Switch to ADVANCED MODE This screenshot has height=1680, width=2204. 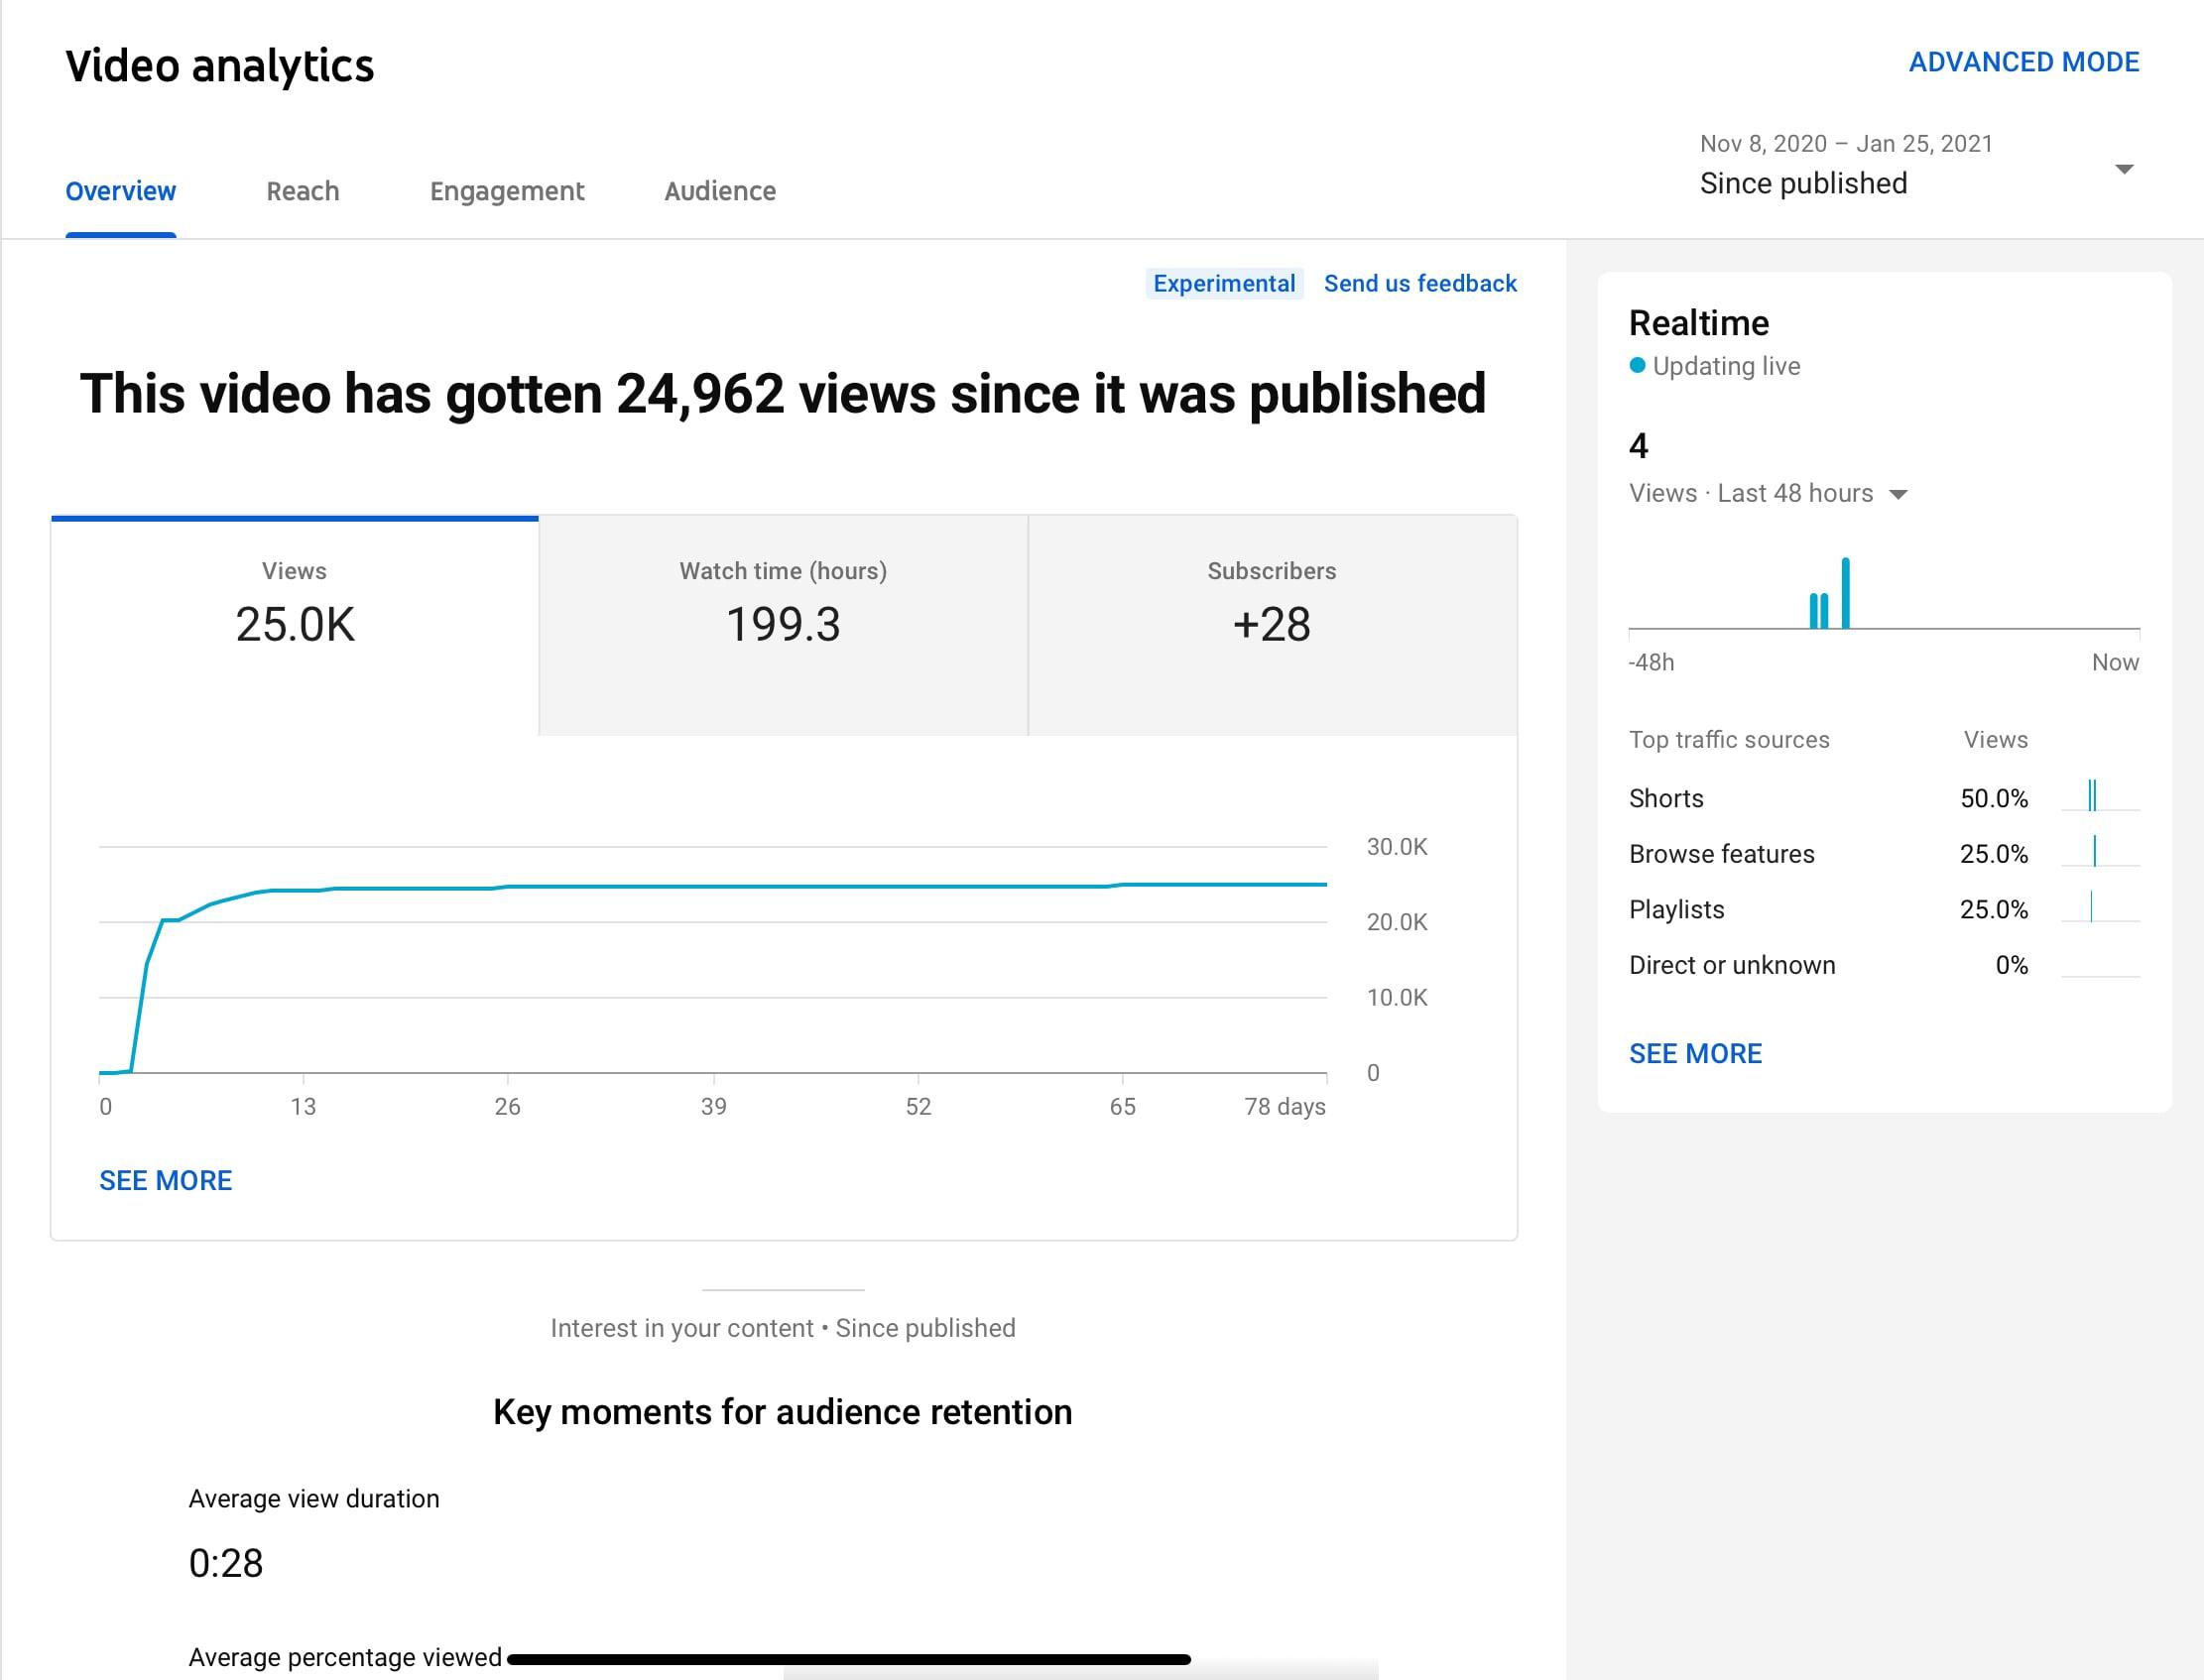(x=2023, y=62)
